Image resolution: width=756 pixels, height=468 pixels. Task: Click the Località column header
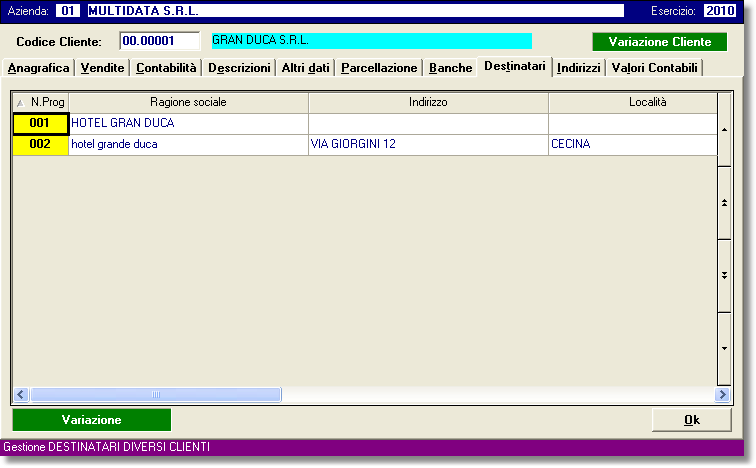click(x=633, y=102)
